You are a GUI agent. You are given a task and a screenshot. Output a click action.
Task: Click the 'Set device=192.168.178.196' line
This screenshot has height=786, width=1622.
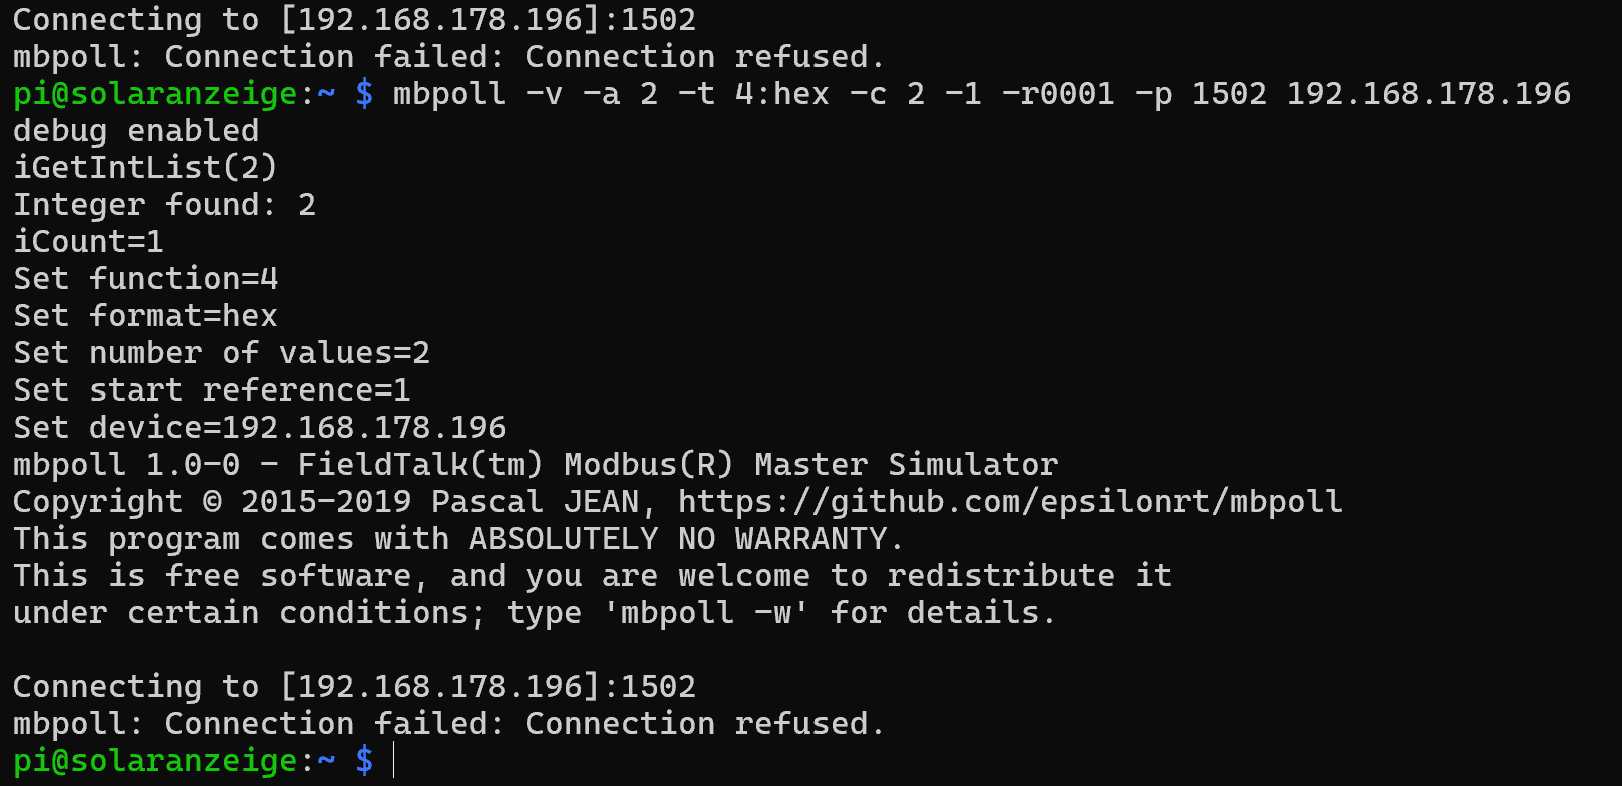(x=259, y=428)
